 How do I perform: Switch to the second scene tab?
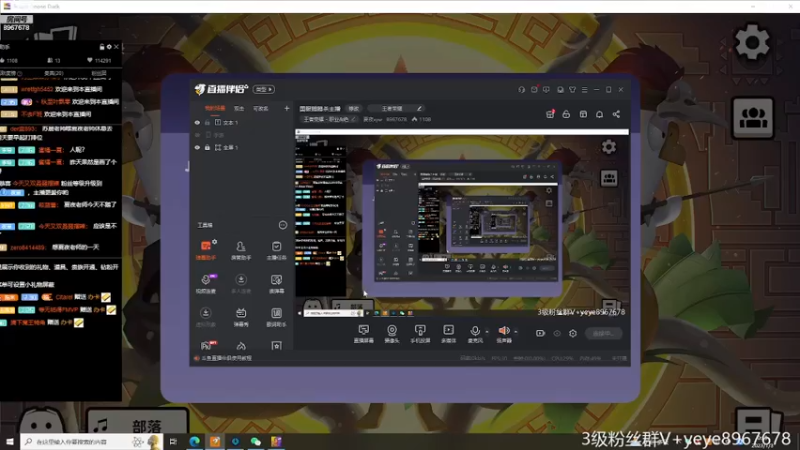coord(239,108)
